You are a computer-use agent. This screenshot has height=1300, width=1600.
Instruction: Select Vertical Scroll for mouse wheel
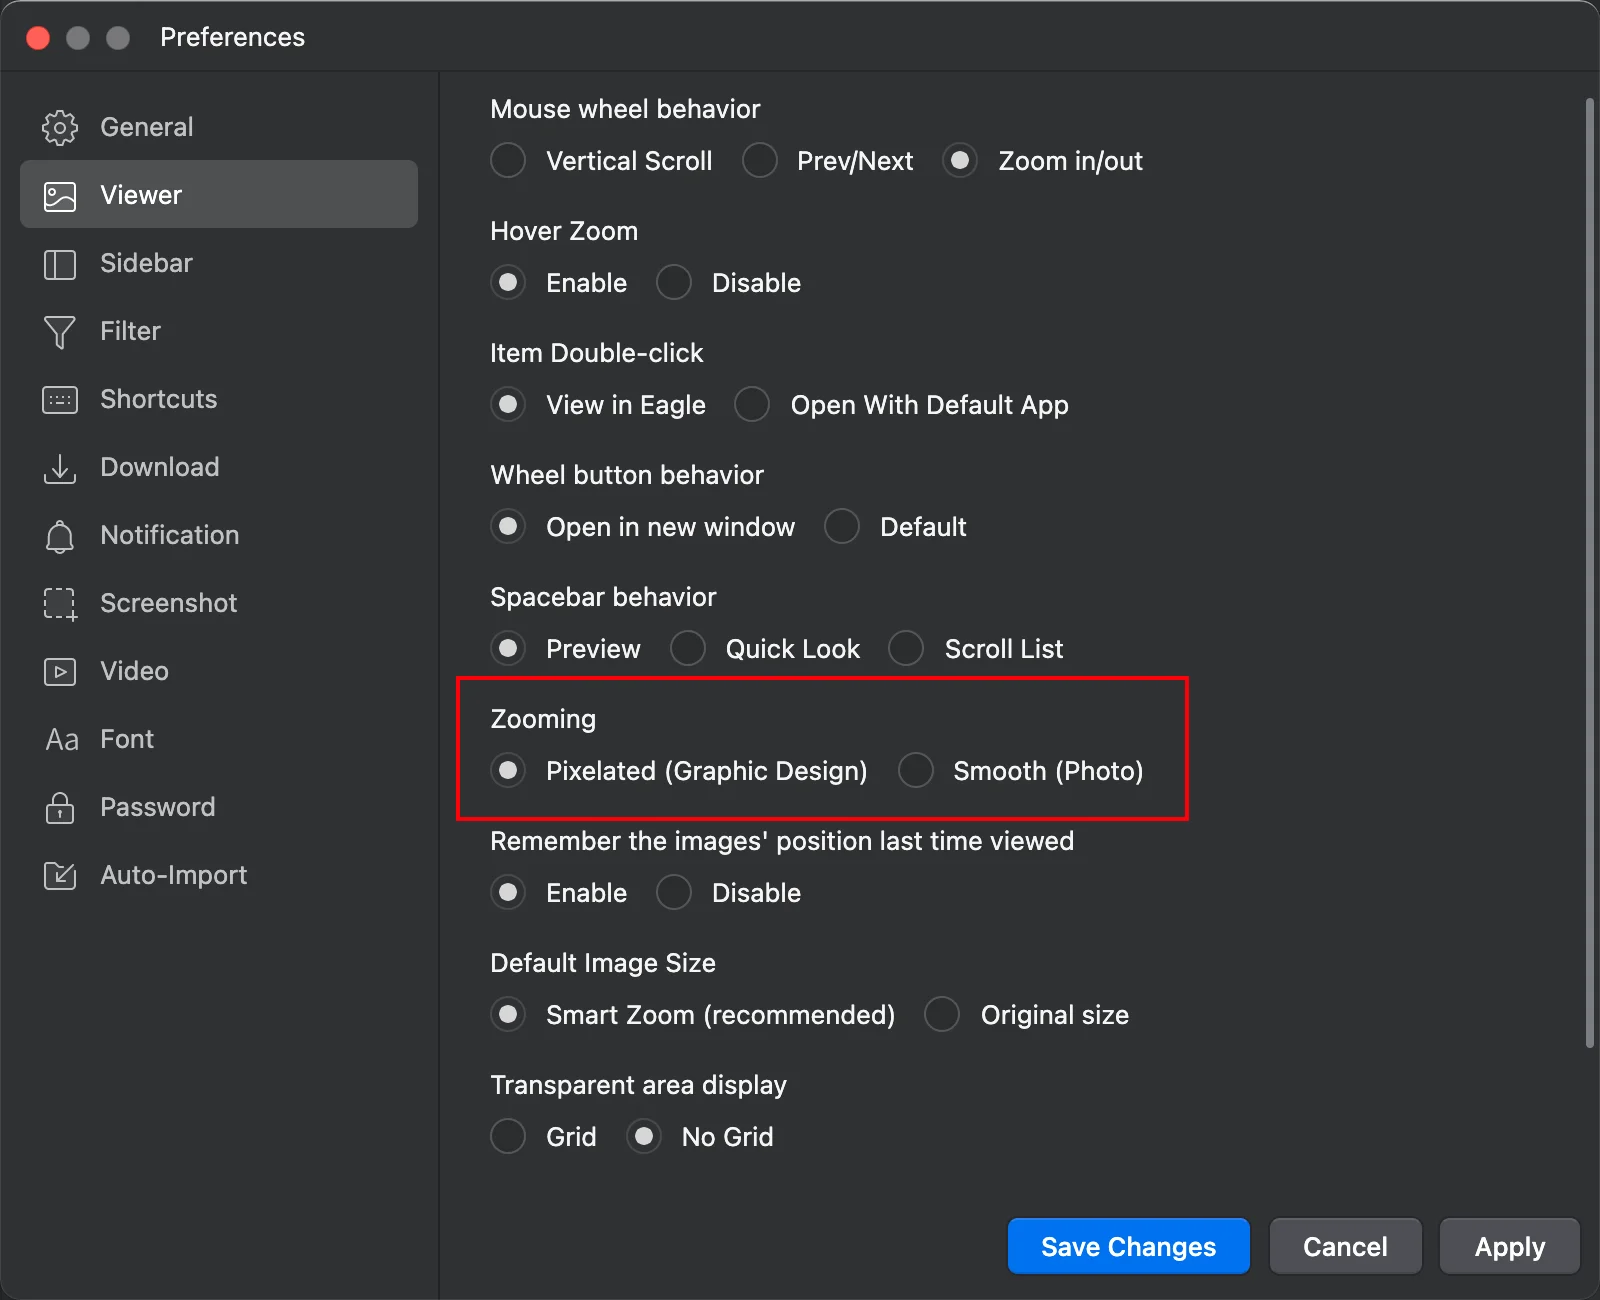point(508,160)
